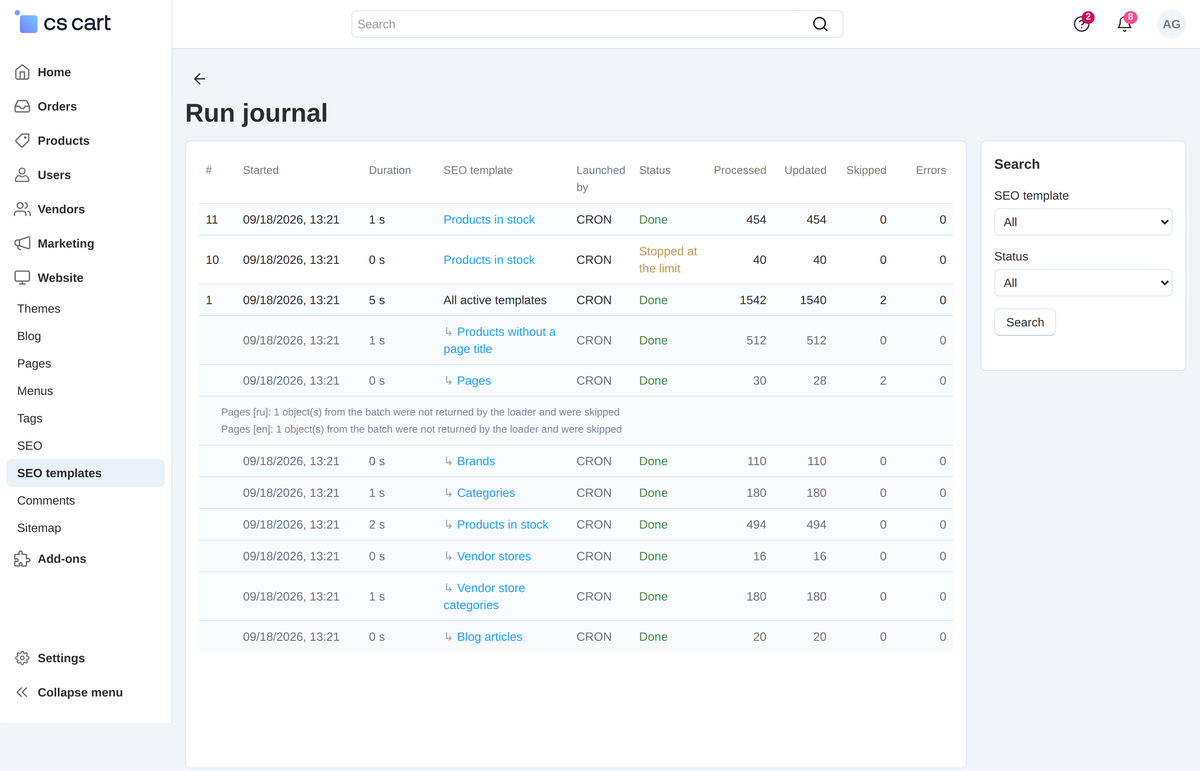Image resolution: width=1200 pixels, height=771 pixels.
Task: Click the Duration column header
Action: 390,170
